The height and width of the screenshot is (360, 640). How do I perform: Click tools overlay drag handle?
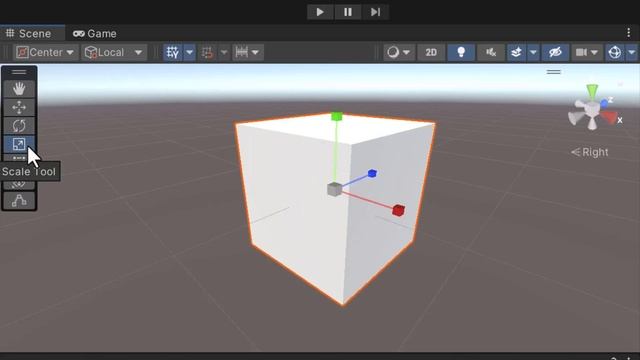[19, 72]
